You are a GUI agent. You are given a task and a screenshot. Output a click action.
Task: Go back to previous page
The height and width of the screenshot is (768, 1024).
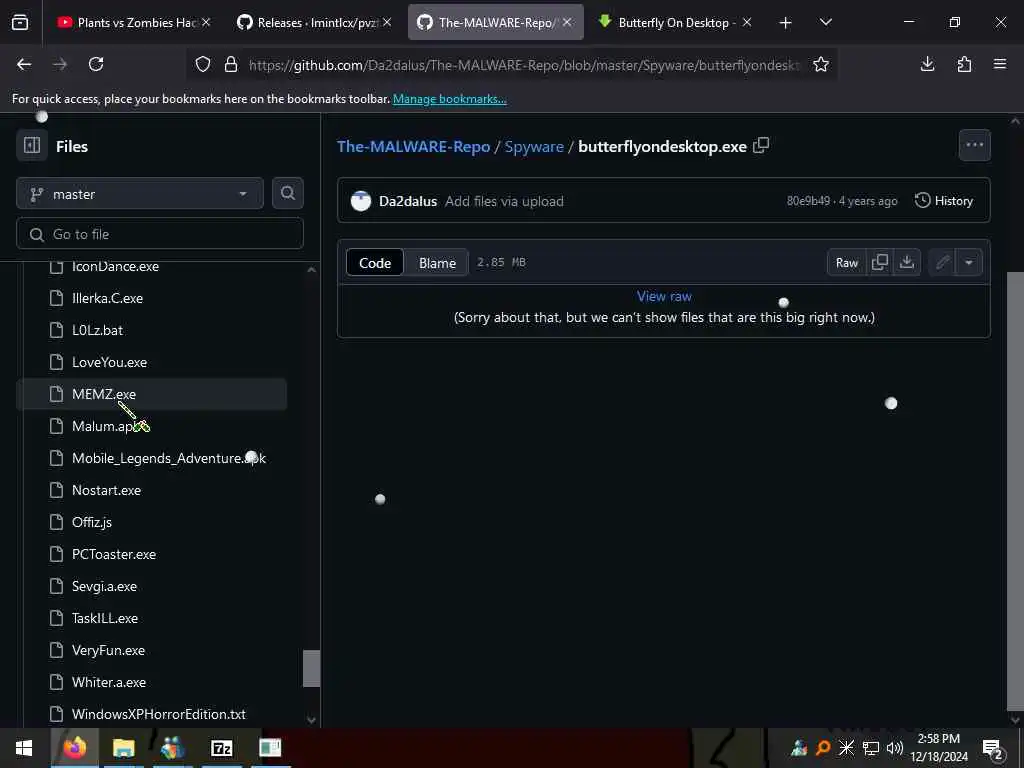point(24,64)
